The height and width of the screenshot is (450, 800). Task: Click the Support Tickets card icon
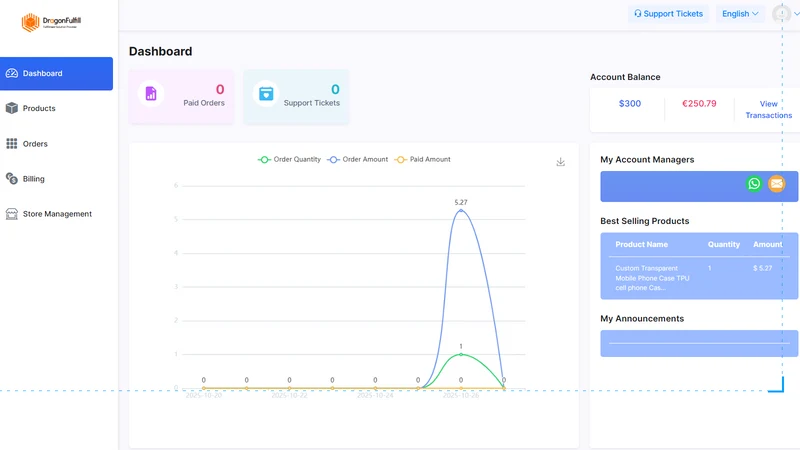[x=266, y=94]
